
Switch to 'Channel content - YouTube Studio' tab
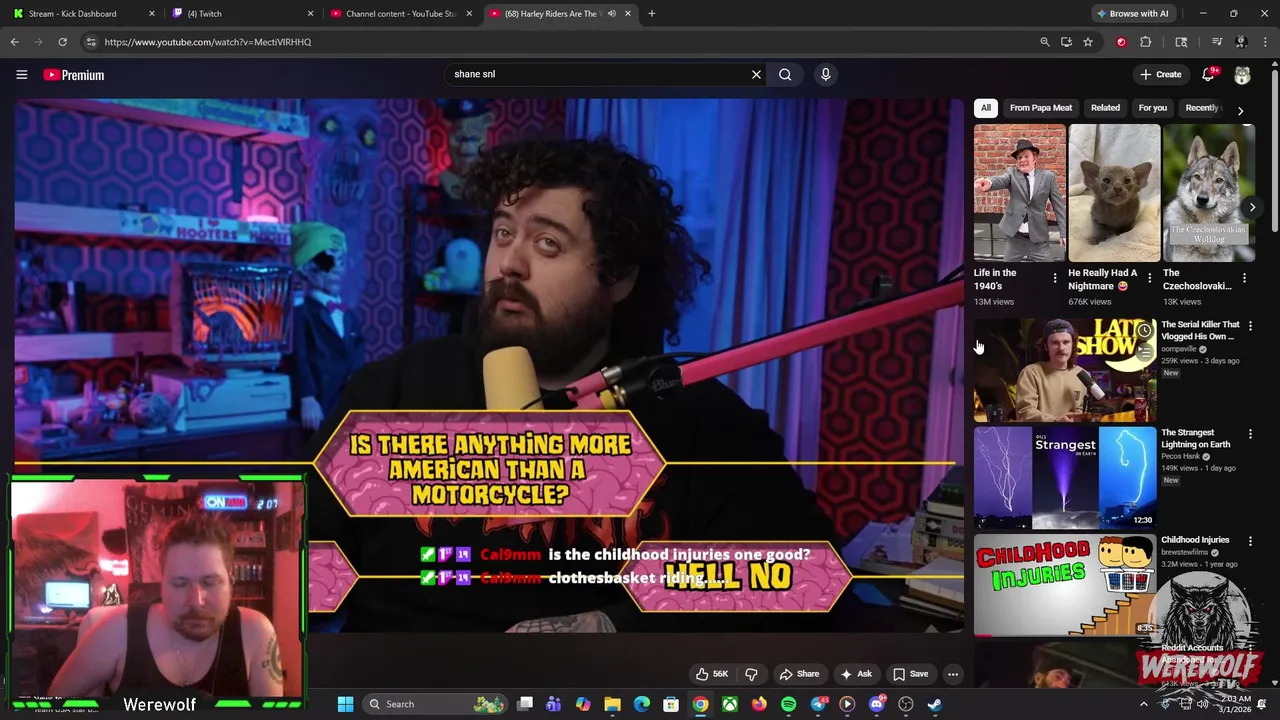(401, 14)
